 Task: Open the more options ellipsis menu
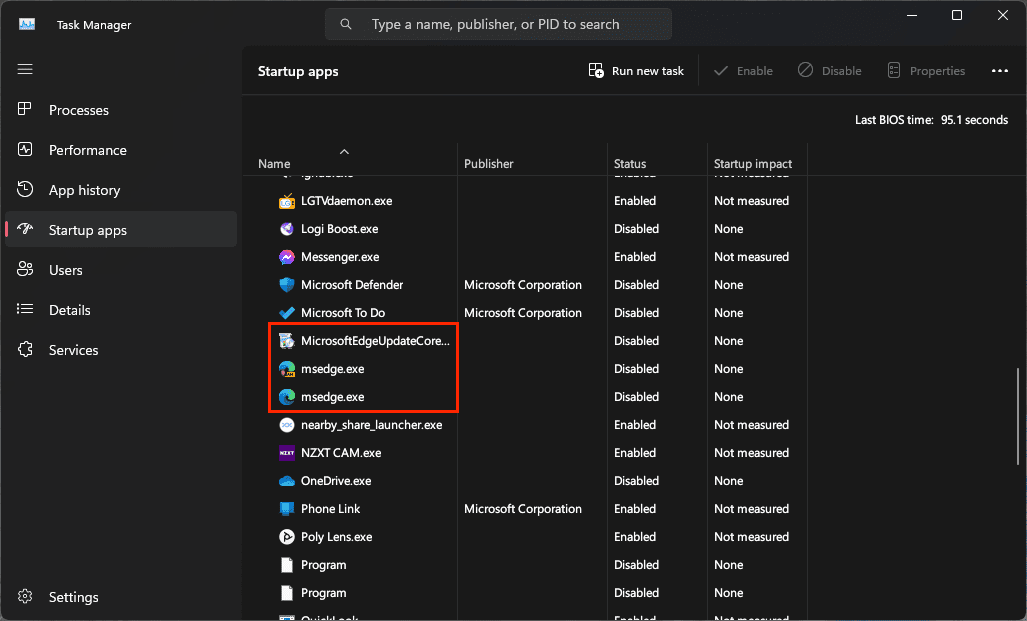pyautogui.click(x=999, y=71)
